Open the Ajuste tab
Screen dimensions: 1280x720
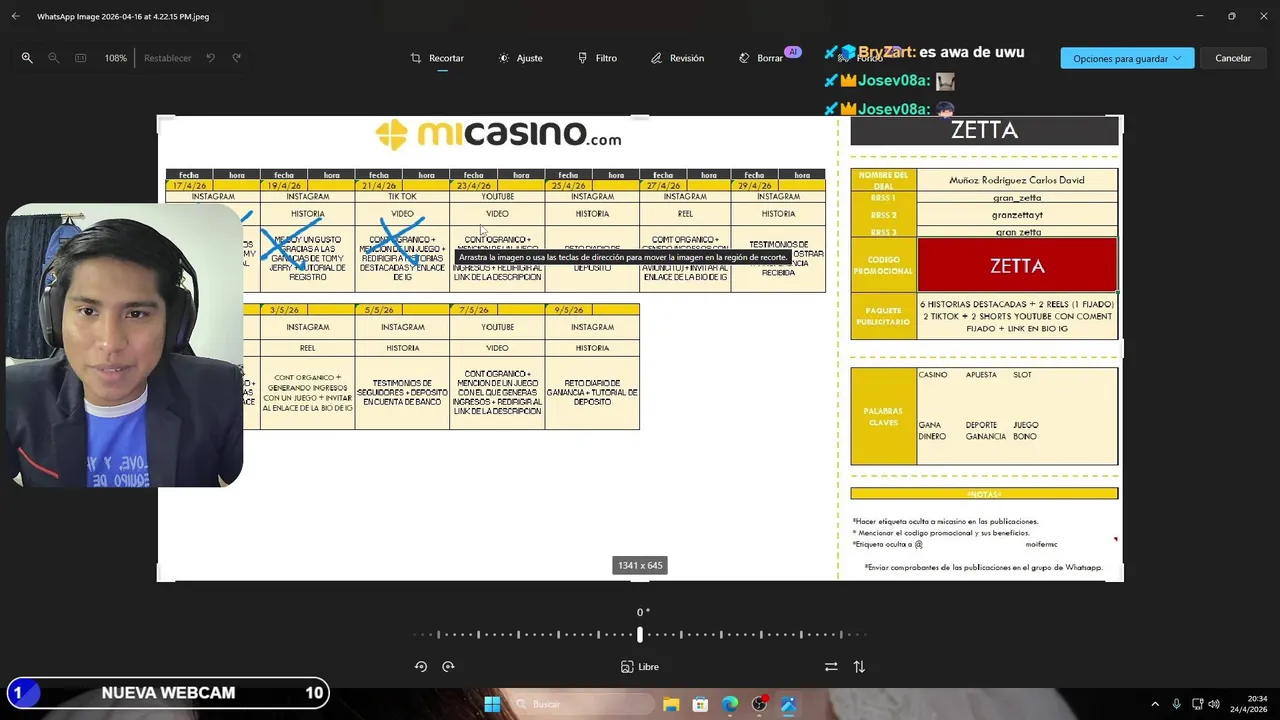click(521, 58)
